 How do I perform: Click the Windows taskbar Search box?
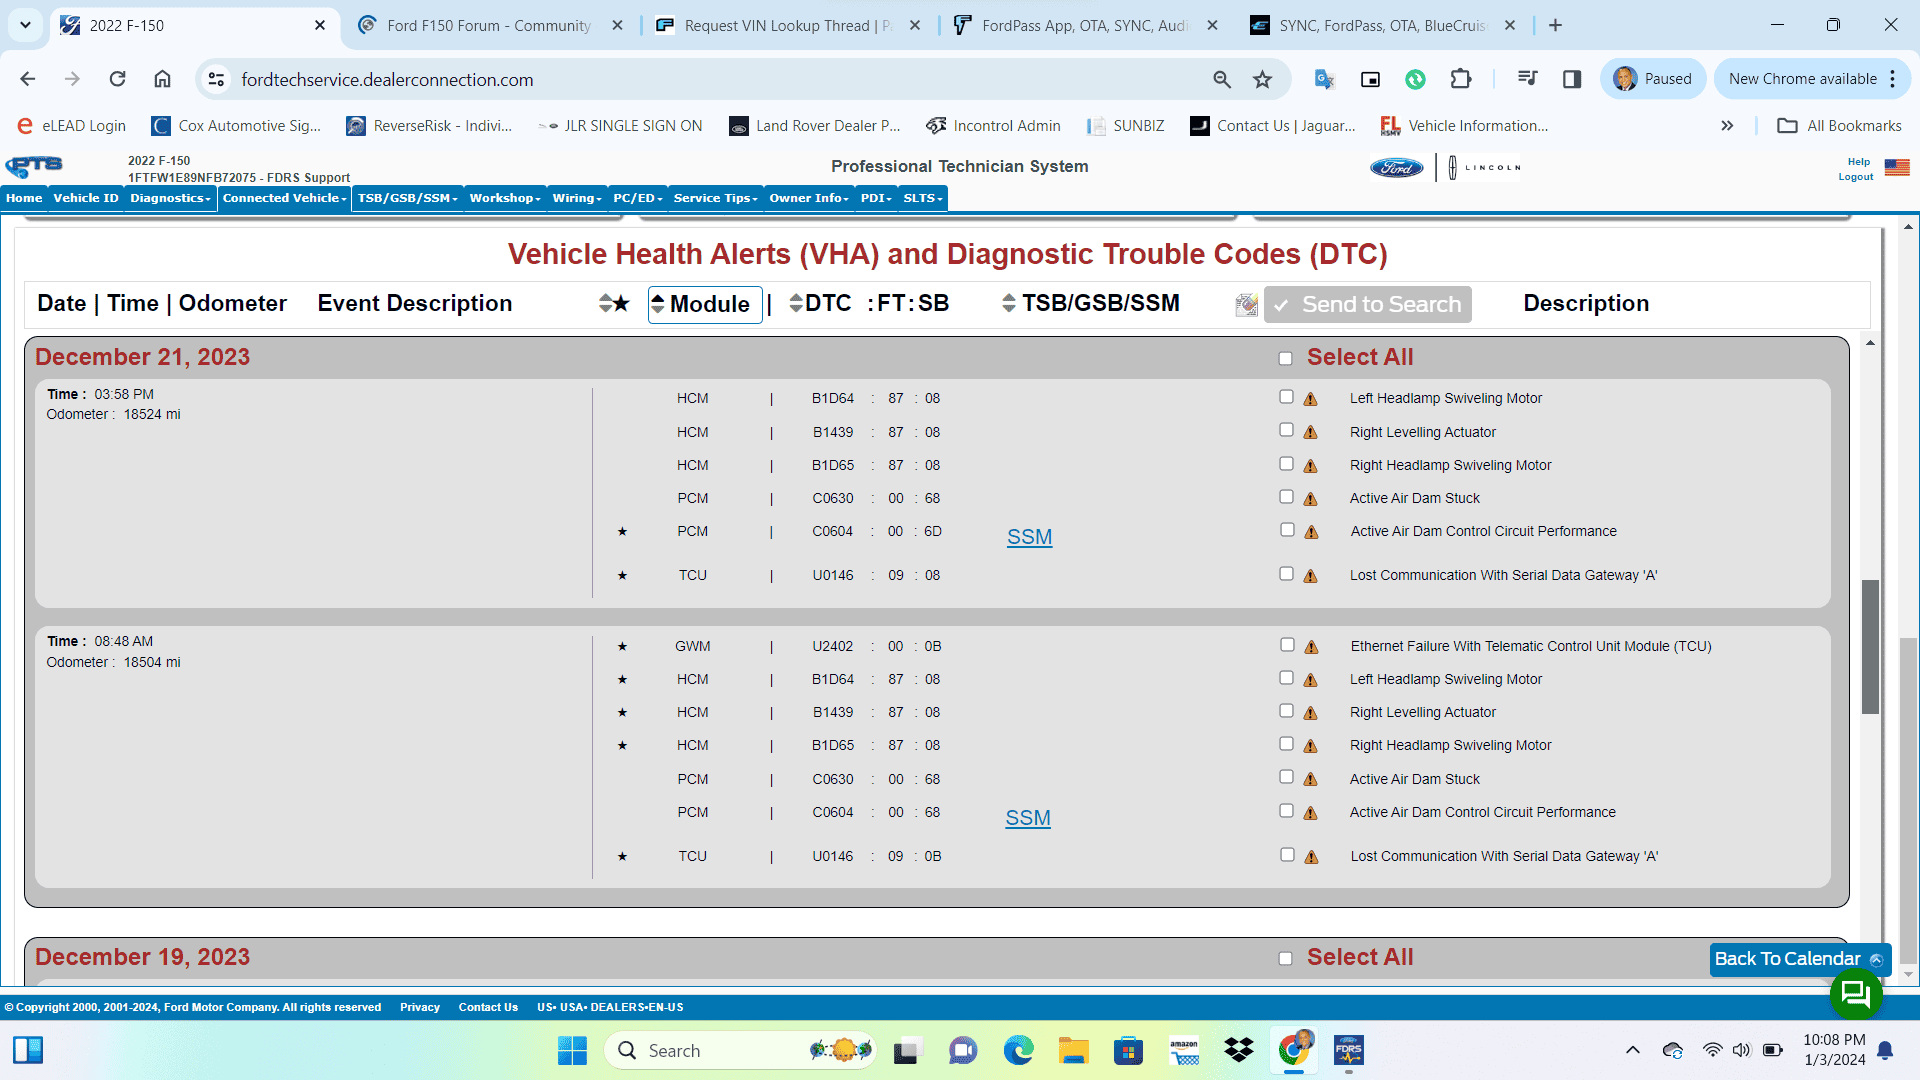740,1050
